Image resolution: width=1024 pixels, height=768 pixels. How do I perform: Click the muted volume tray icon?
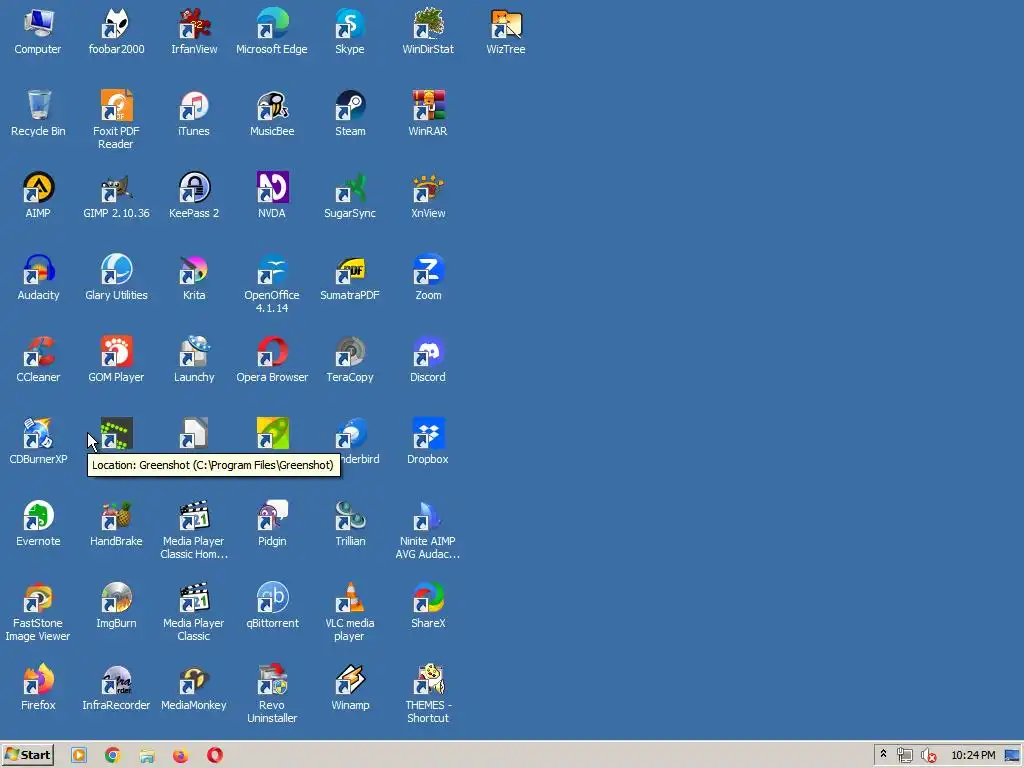[928, 756]
